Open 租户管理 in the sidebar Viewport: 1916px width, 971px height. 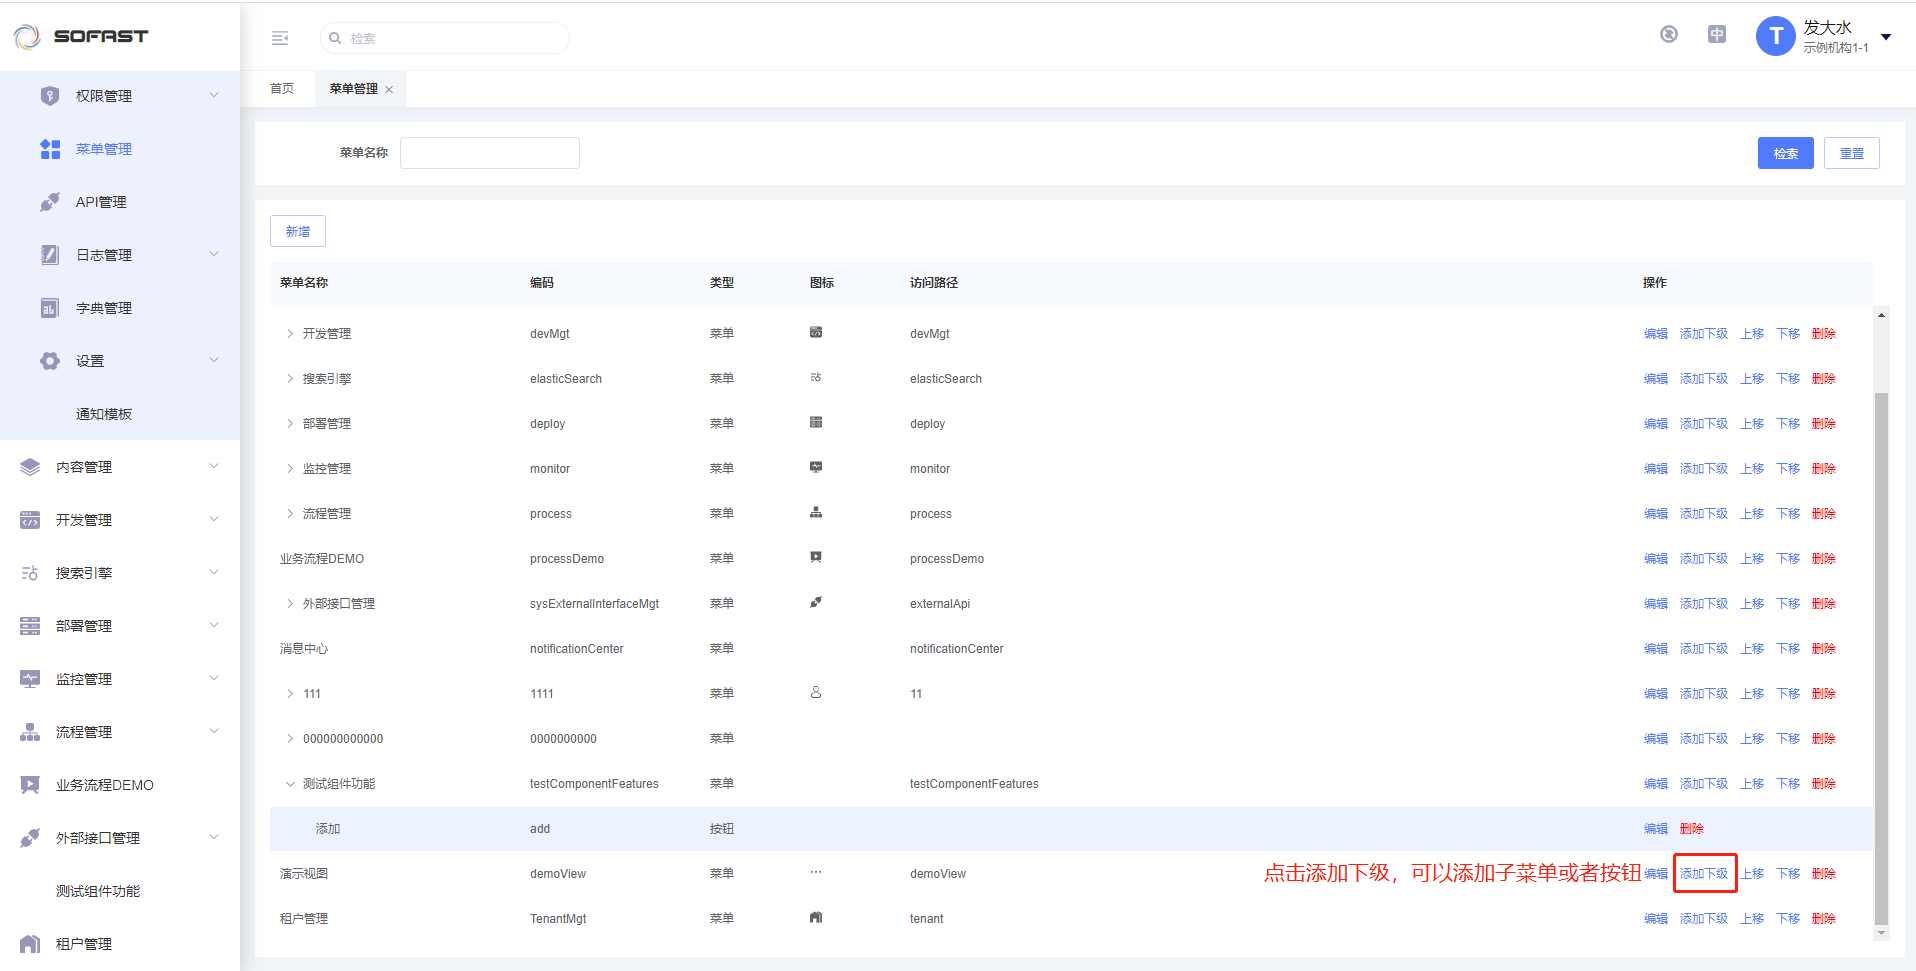[84, 944]
